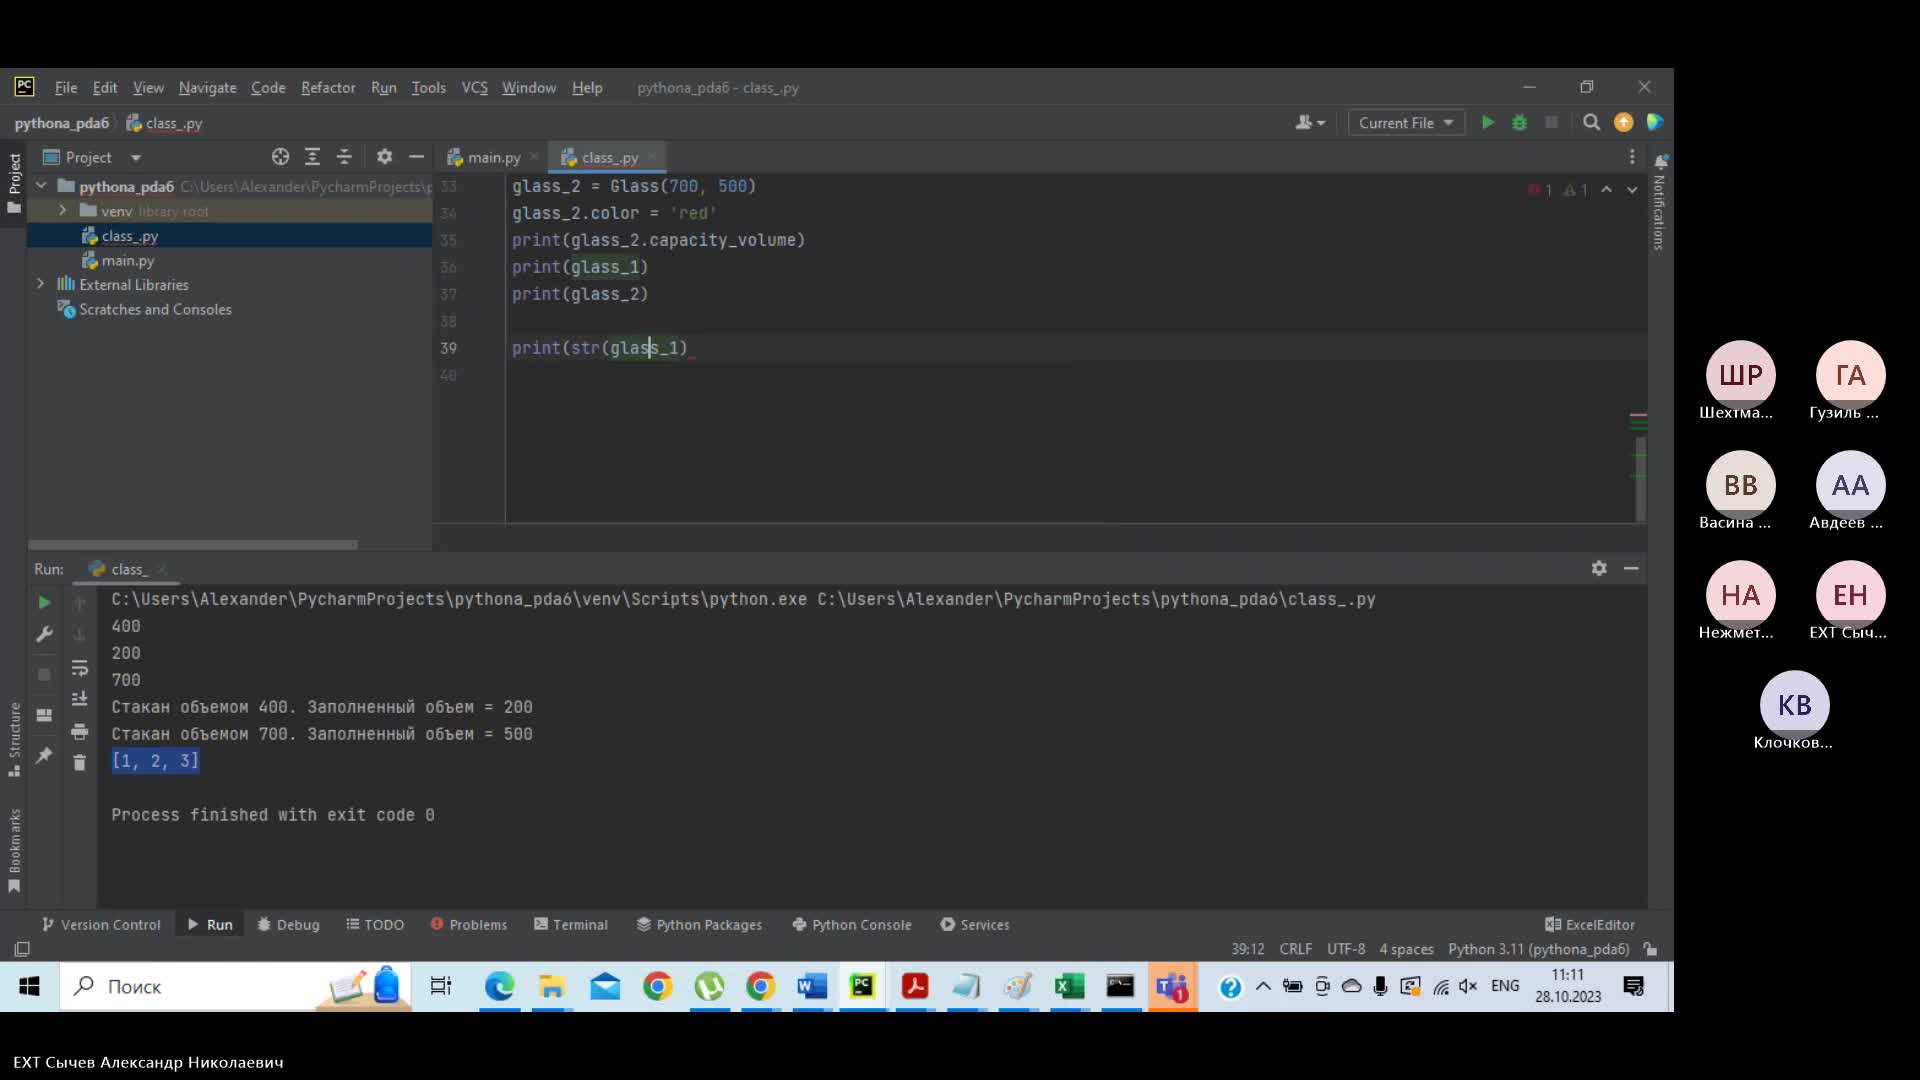The width and height of the screenshot is (1920, 1080).
Task: Click the orange IDE update arrow icon
Action: (x=1623, y=122)
